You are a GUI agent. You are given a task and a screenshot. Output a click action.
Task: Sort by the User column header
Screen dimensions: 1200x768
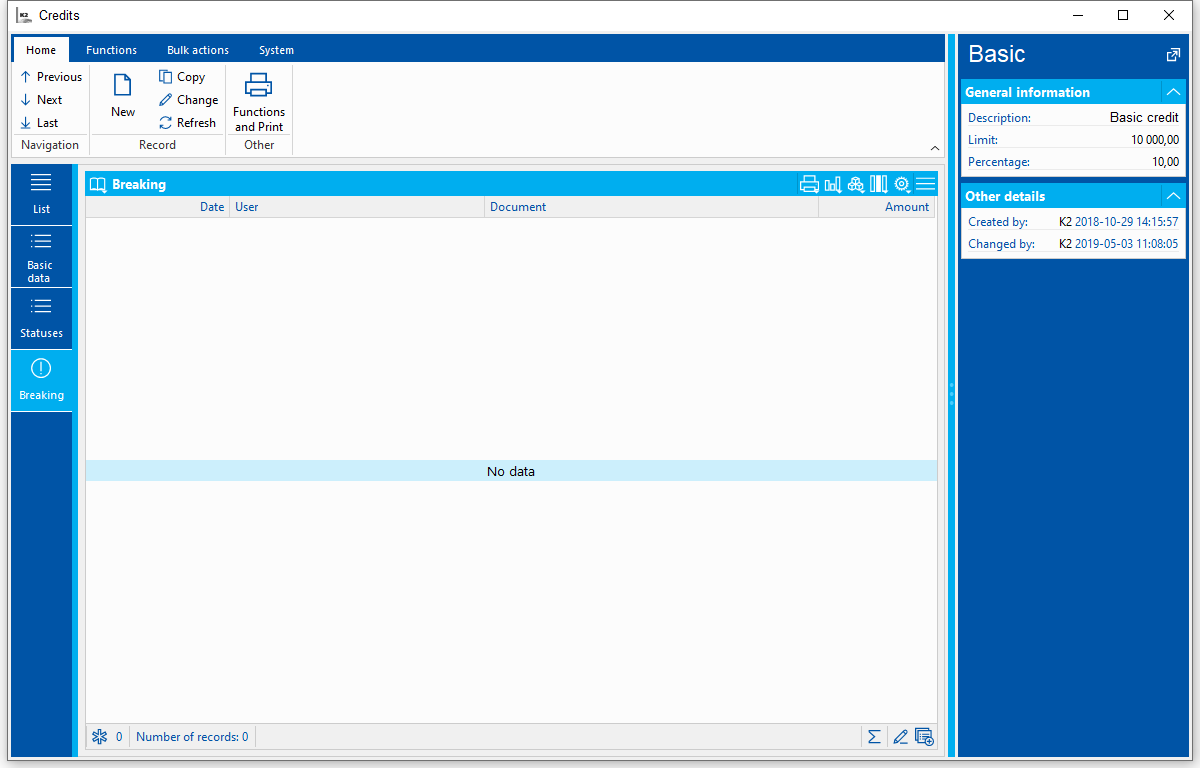[357, 207]
